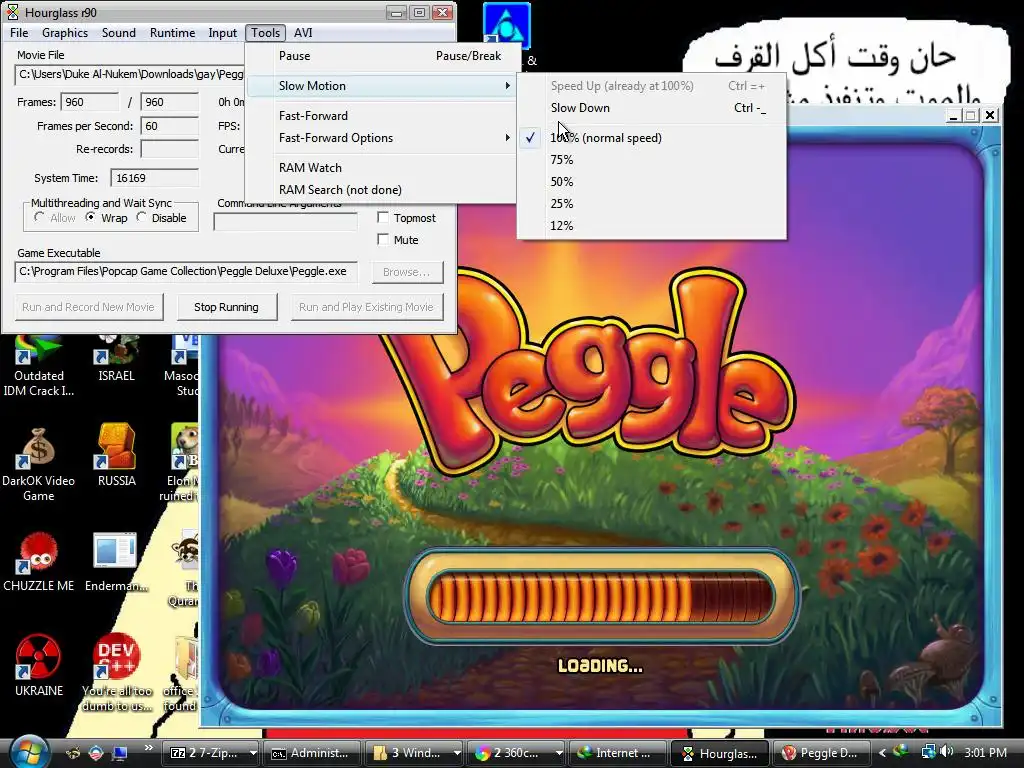
Task: Choose Fast-Forward in the Tools menu
Action: [383, 116]
